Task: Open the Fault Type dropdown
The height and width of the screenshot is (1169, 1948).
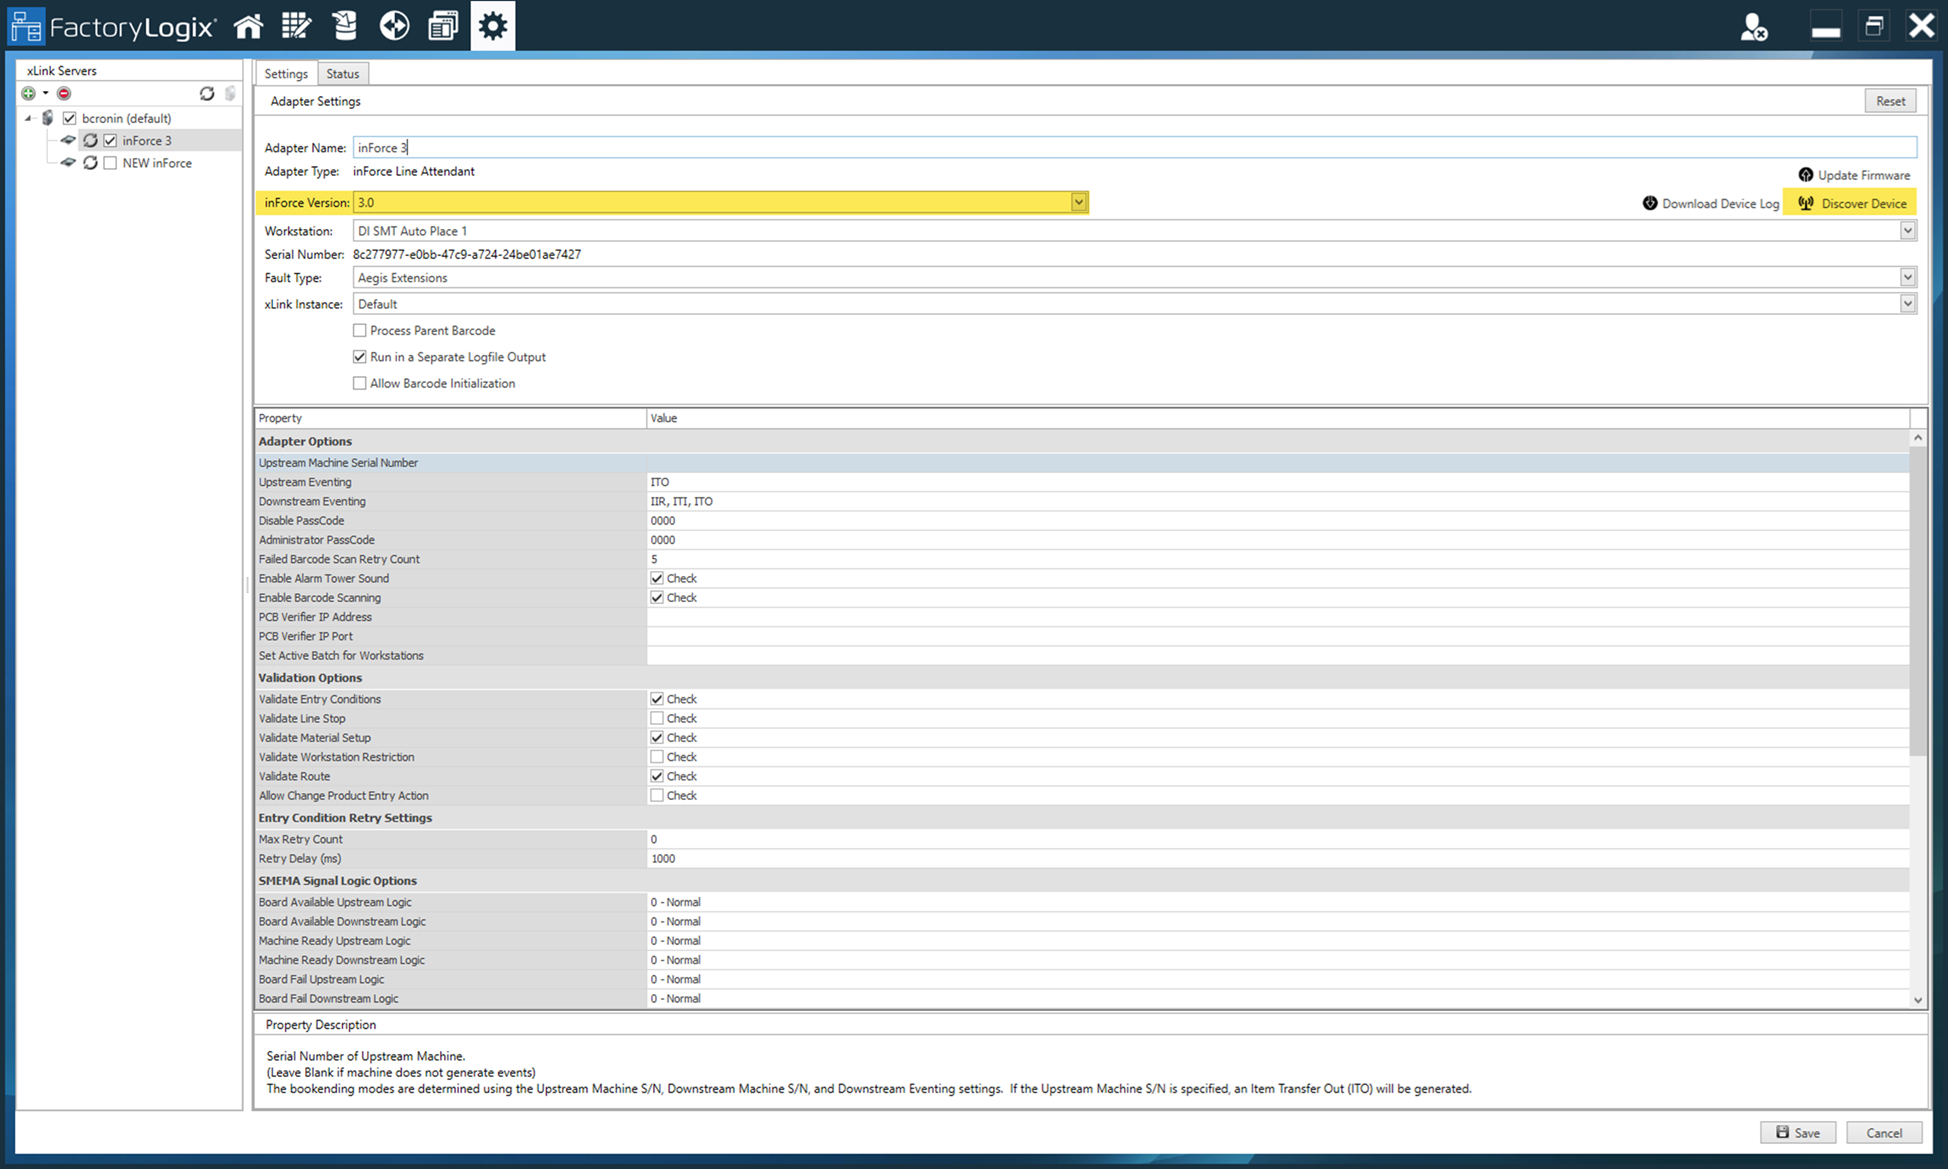Action: [1908, 277]
